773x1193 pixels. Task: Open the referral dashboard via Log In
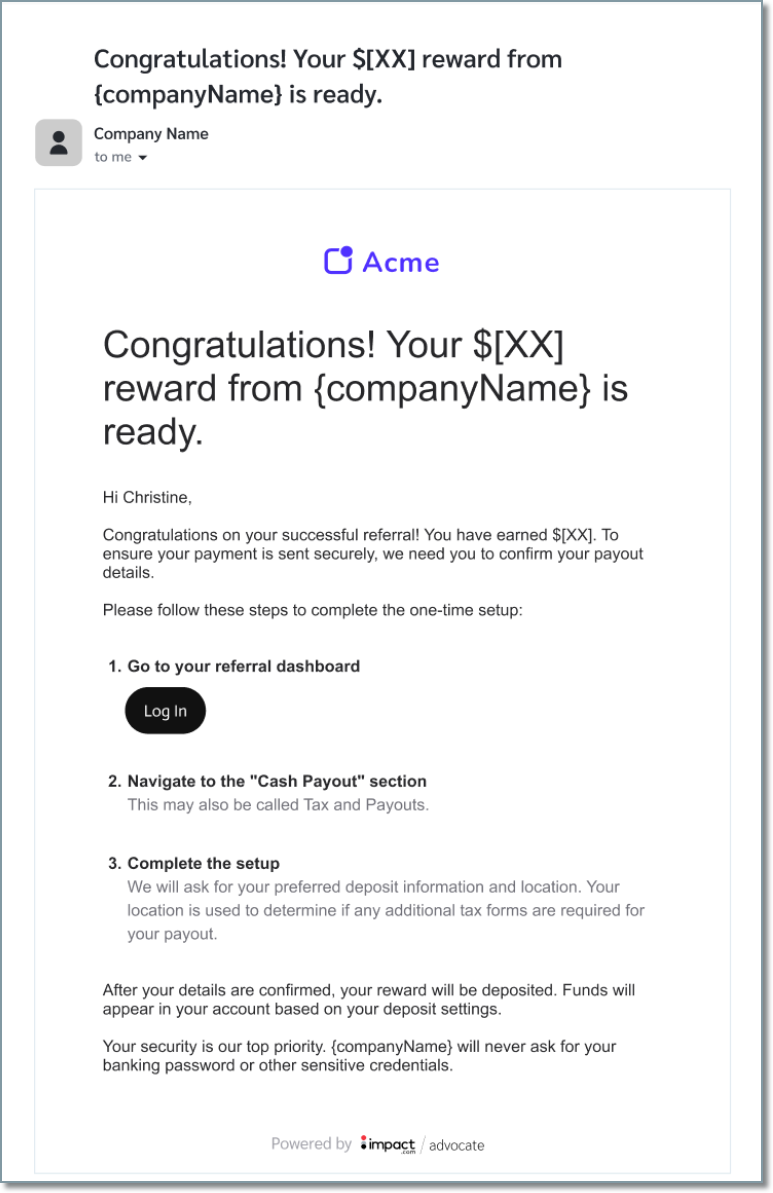[165, 711]
